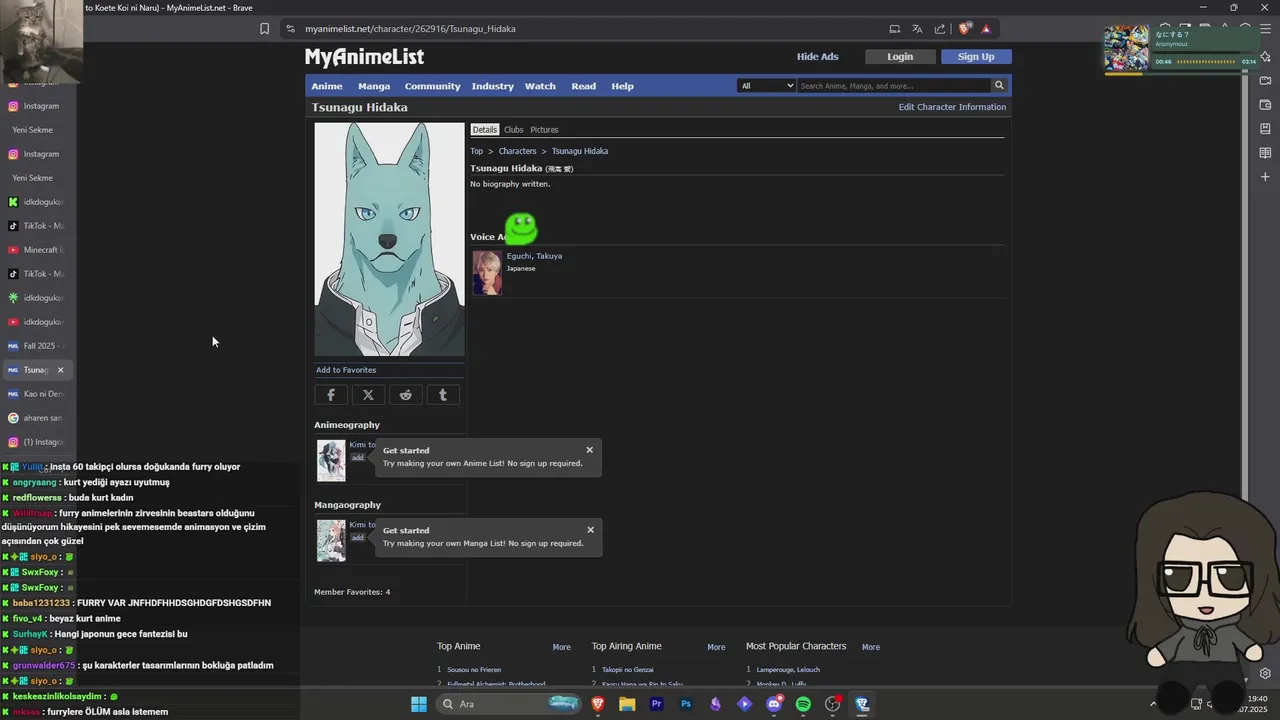Switch to aharen san Google tab
This screenshot has height=720, width=1280.
(36, 418)
